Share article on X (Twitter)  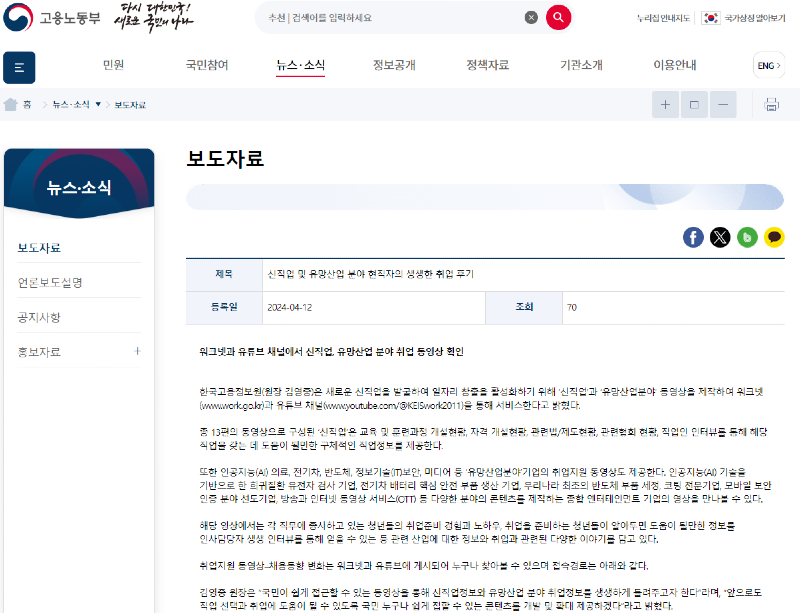point(720,237)
